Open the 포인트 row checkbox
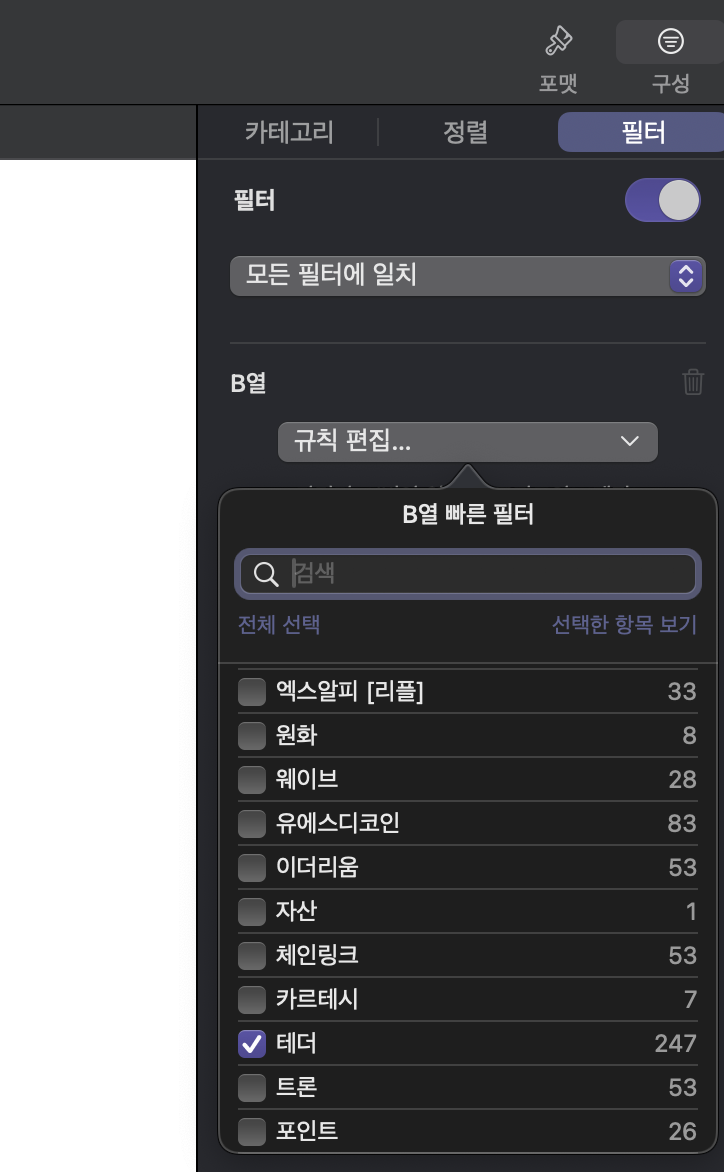This screenshot has height=1172, width=724. click(252, 1131)
